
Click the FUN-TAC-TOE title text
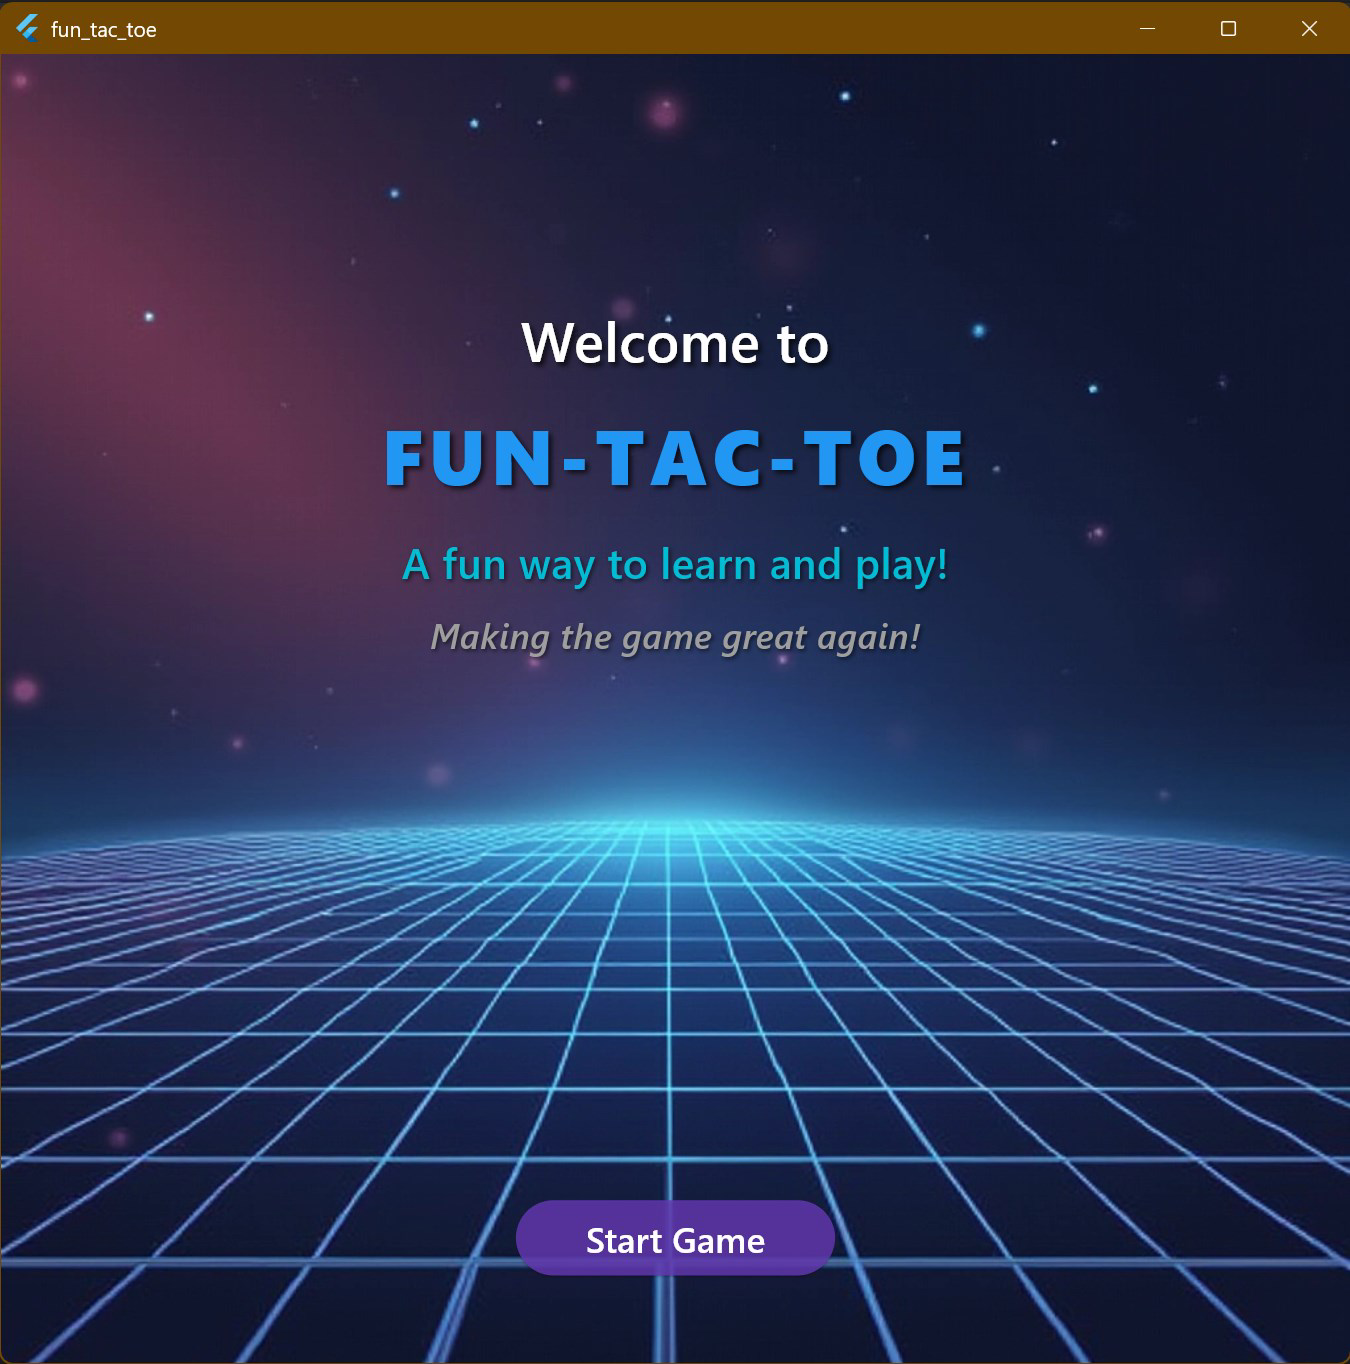675,459
